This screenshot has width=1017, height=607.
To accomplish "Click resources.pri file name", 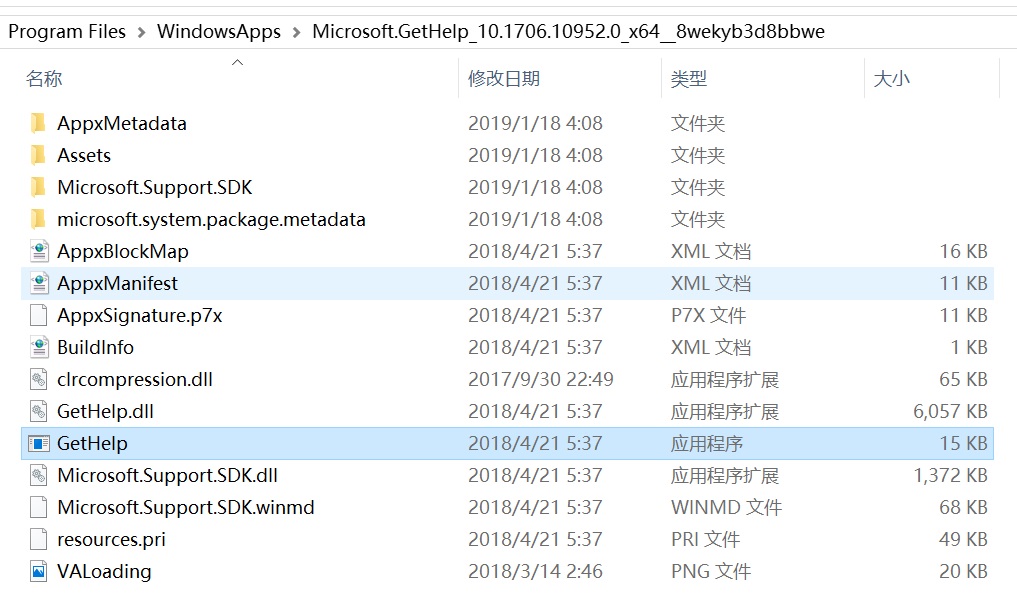I will [112, 540].
